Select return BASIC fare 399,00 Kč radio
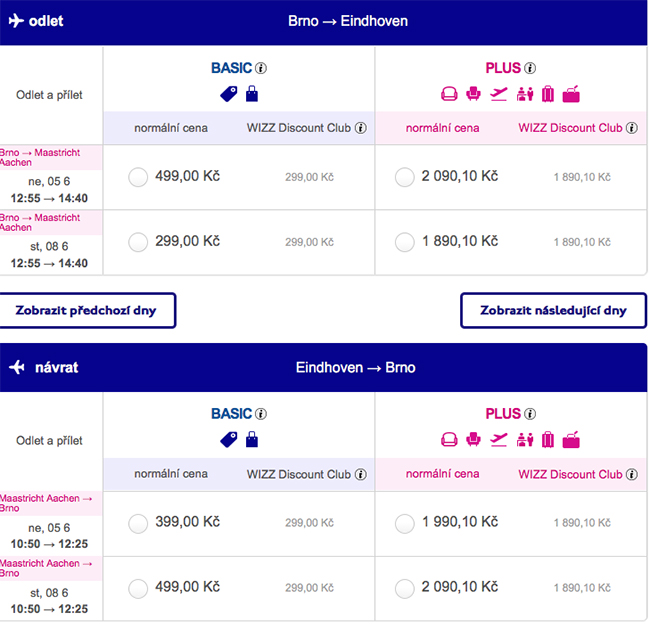 tap(138, 524)
